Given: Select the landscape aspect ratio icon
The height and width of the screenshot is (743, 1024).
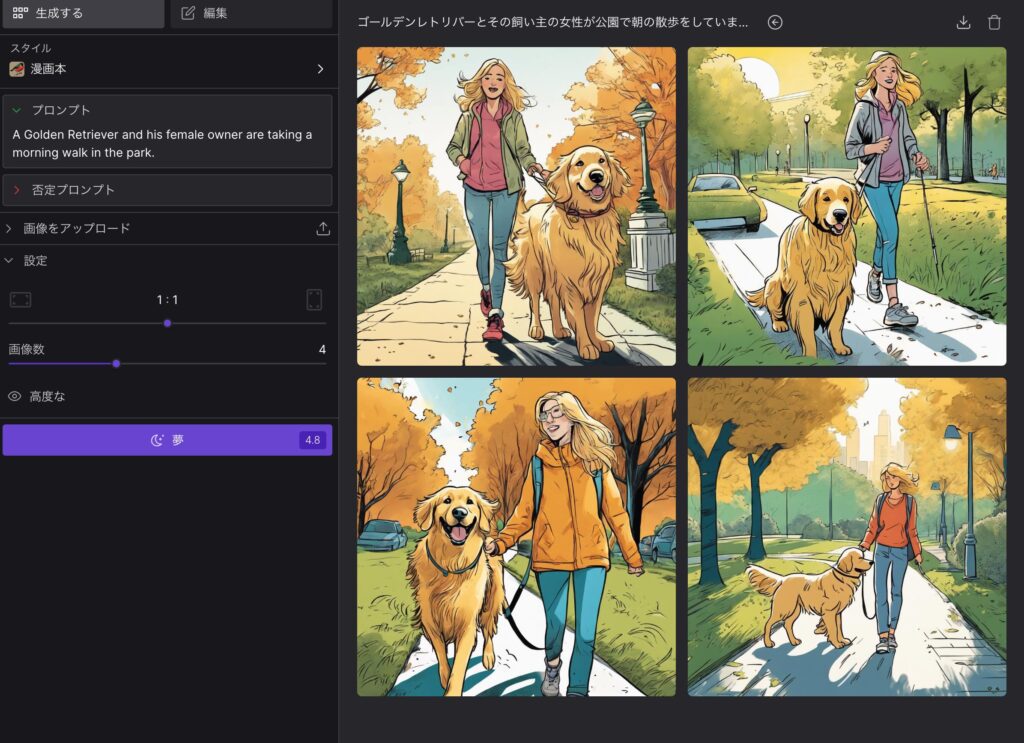Looking at the screenshot, I should [20, 299].
